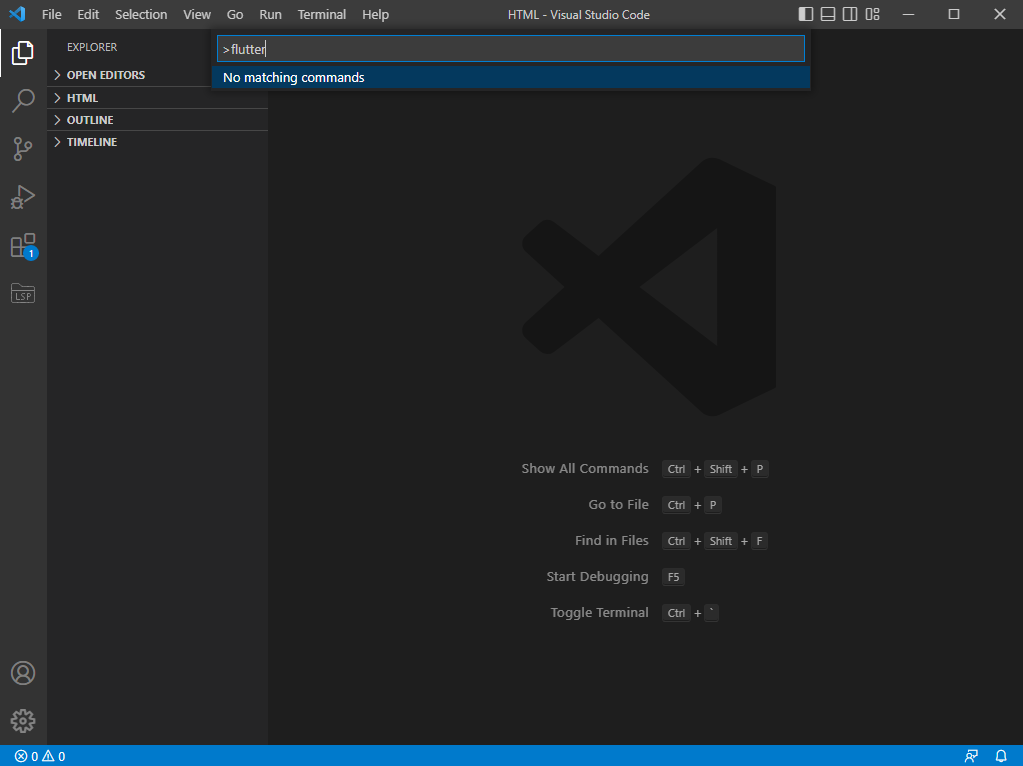Open the Manage gear icon
Image resolution: width=1023 pixels, height=766 pixels.
click(23, 721)
